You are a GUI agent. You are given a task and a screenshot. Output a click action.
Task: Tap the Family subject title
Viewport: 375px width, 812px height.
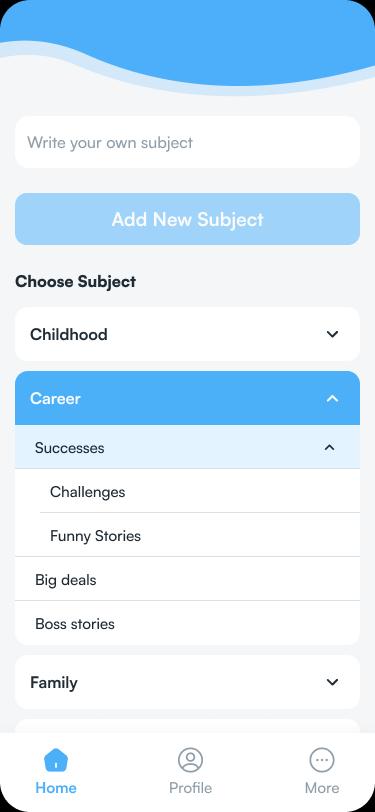coord(54,683)
